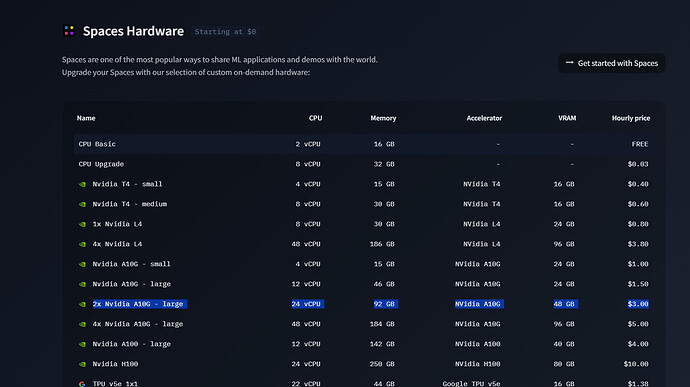This screenshot has height=387, width=690.
Task: Click the Nvidia logo beside Nvidia H100
Action: pyautogui.click(x=82, y=365)
